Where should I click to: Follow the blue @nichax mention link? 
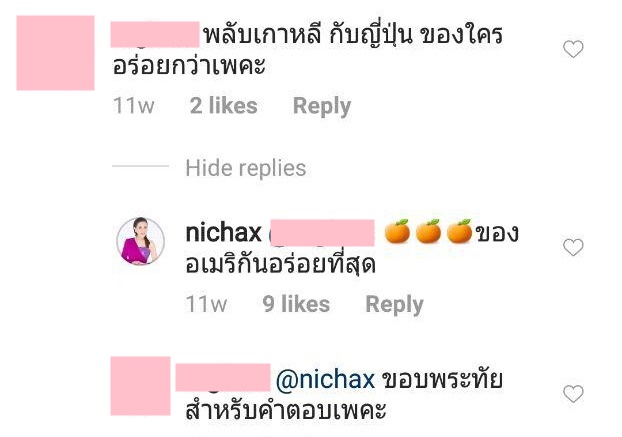pos(325,380)
